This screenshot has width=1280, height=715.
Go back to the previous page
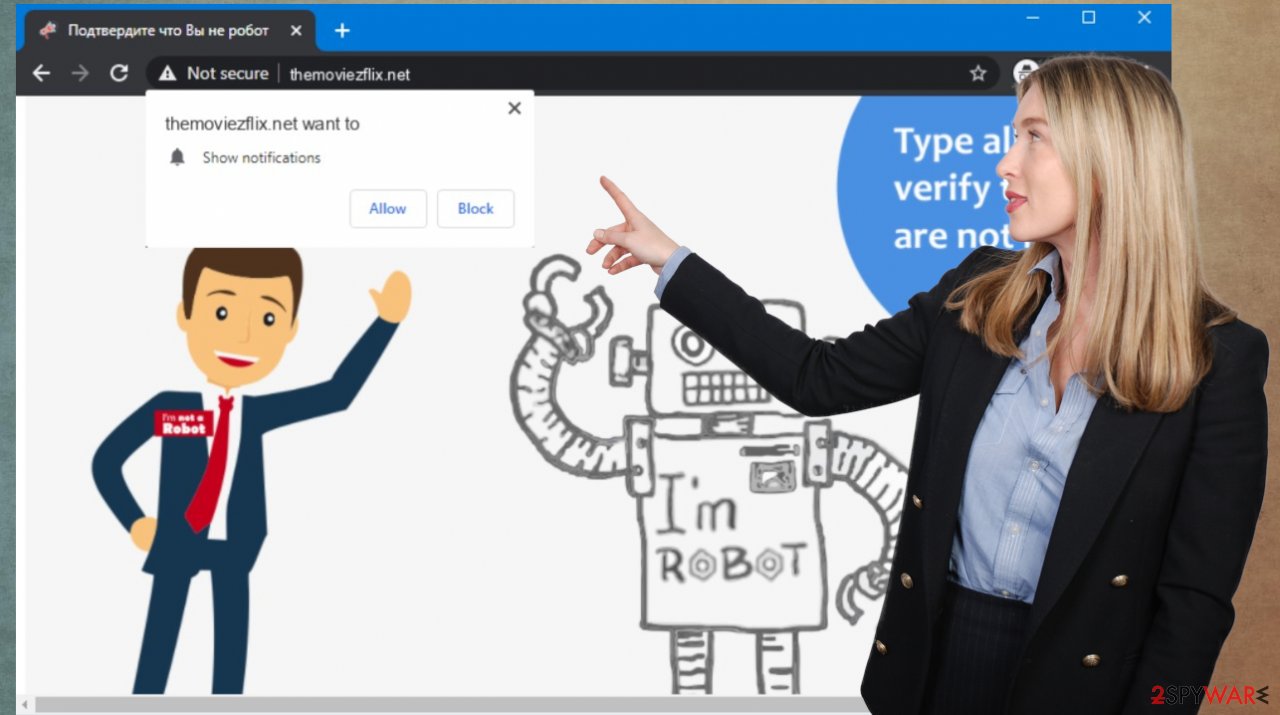pyautogui.click(x=41, y=73)
